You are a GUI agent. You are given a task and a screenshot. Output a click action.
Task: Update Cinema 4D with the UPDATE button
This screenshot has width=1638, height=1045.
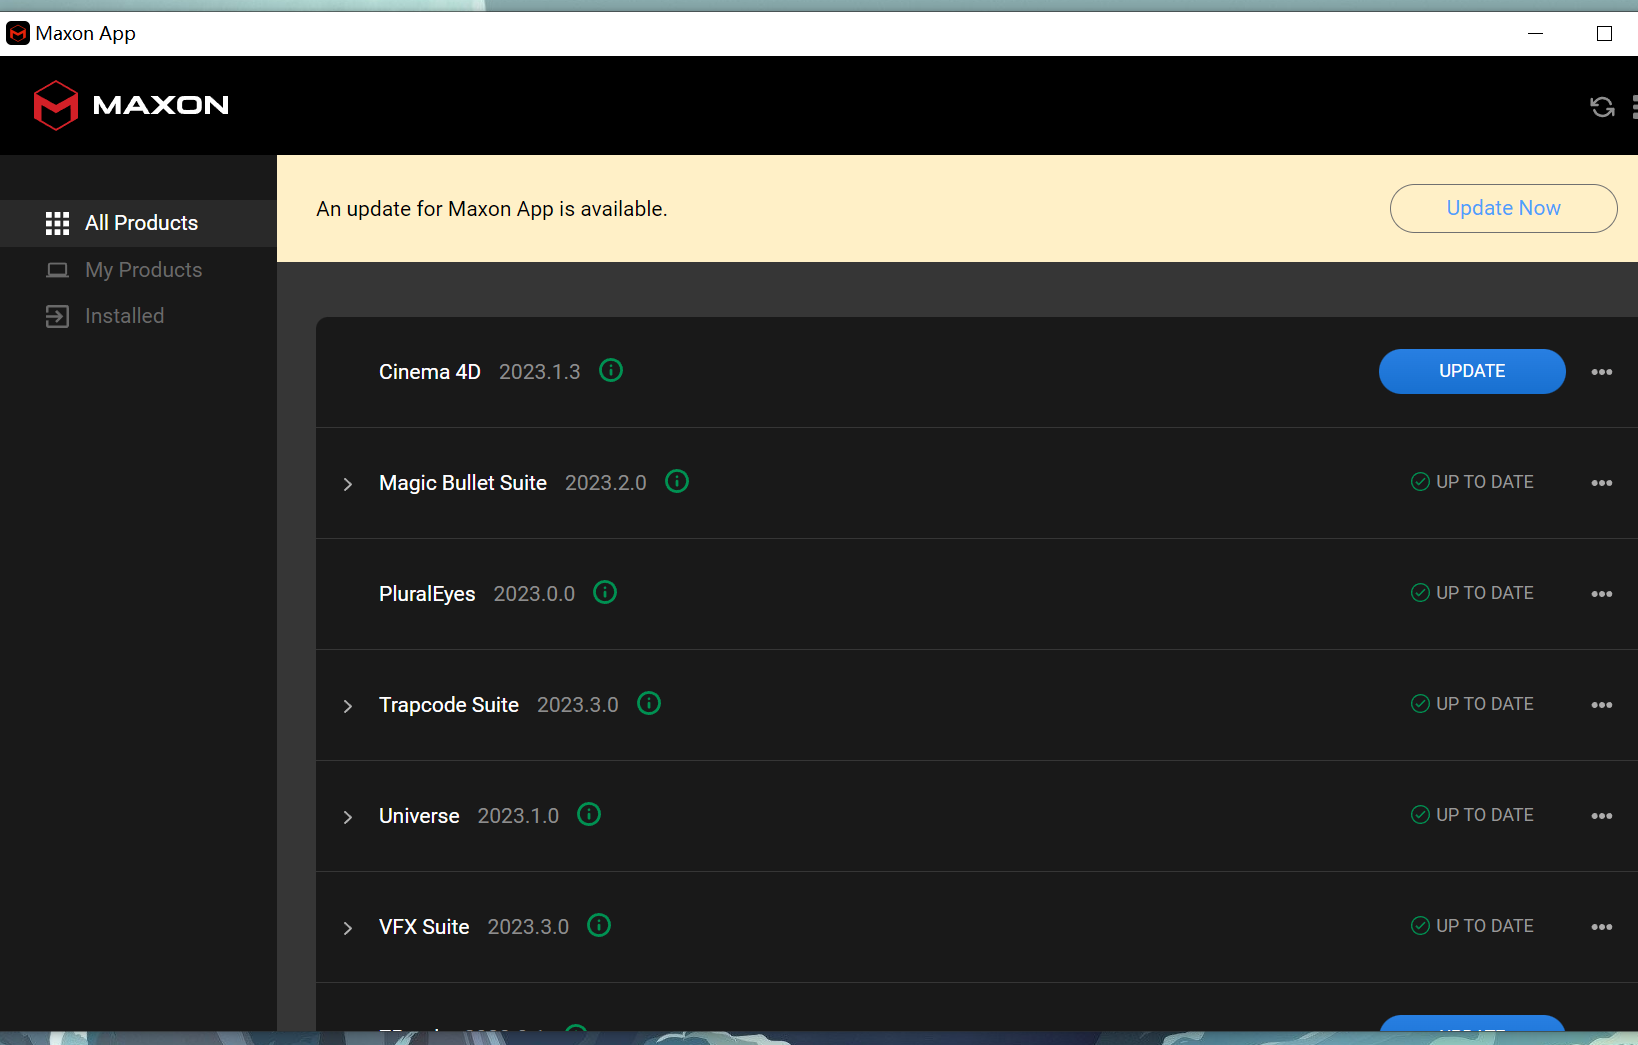(1472, 371)
